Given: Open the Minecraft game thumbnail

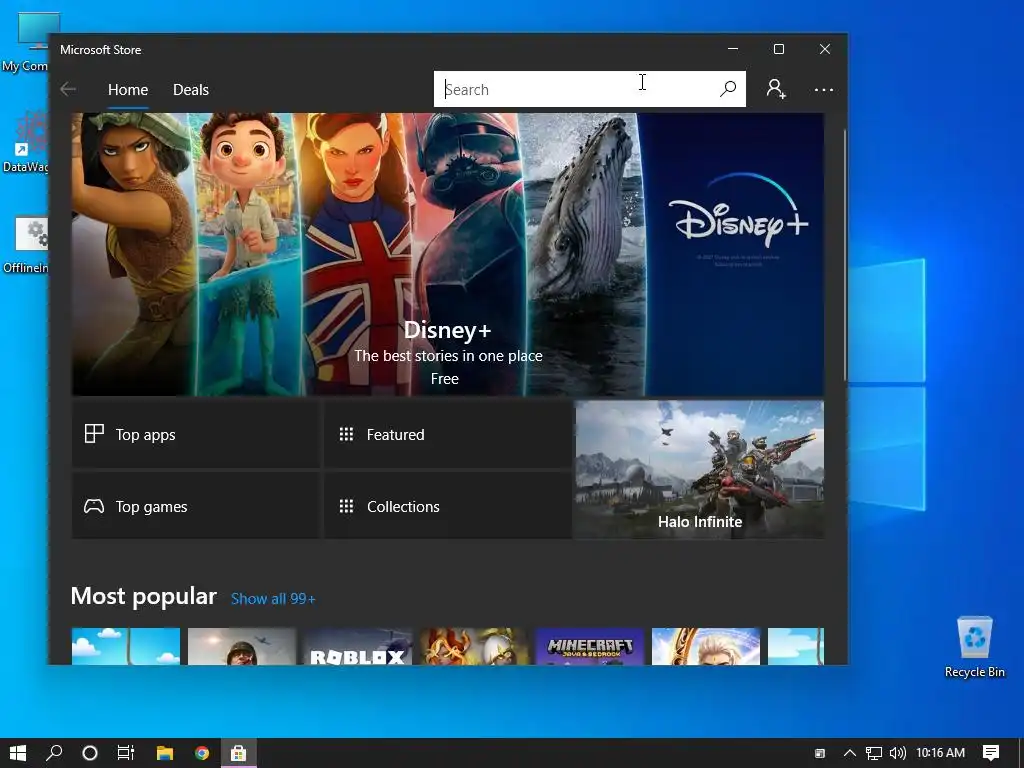Looking at the screenshot, I should (x=590, y=646).
